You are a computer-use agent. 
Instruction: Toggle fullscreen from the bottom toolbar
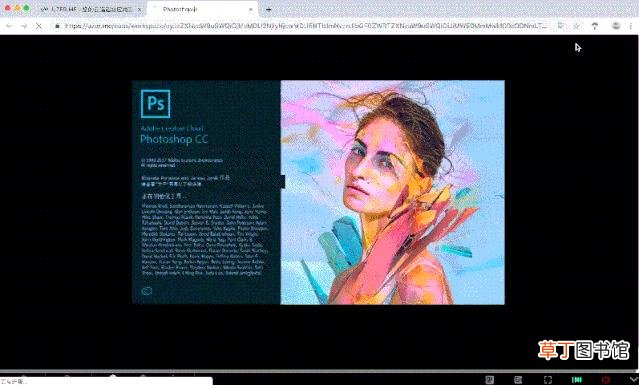pyautogui.click(x=548, y=380)
